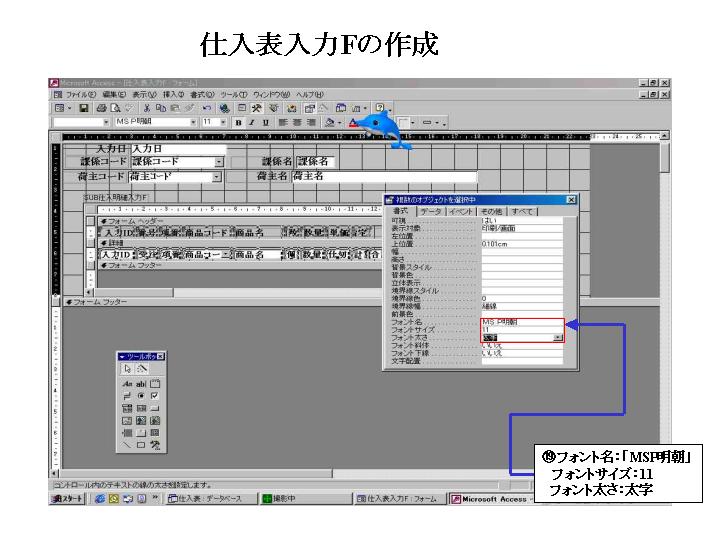Expand the View button dropdown arrow
Viewport: 720px width, 540px height.
pyautogui.click(x=70, y=109)
